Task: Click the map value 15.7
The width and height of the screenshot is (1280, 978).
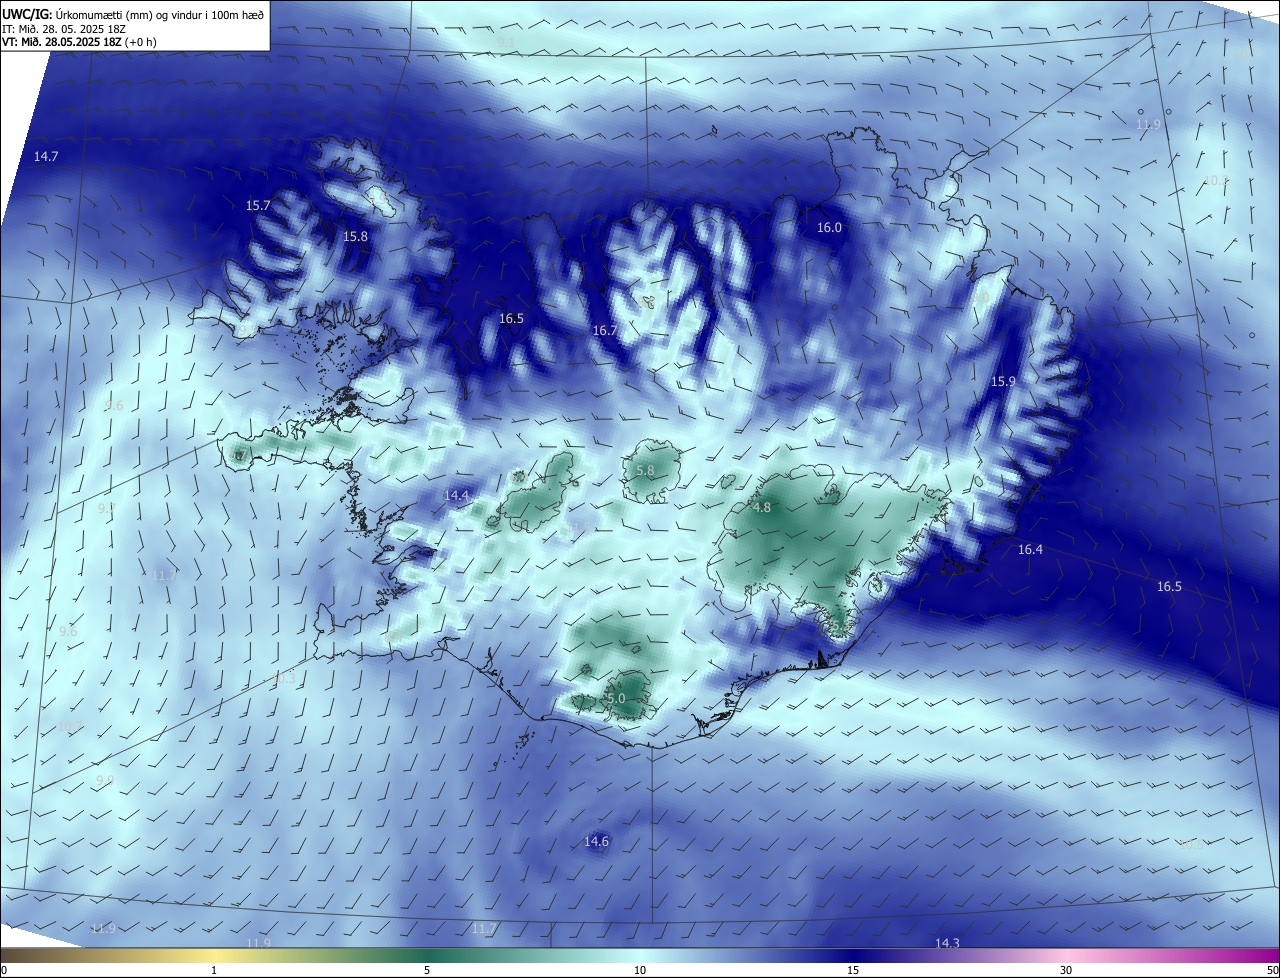Action: point(258,205)
